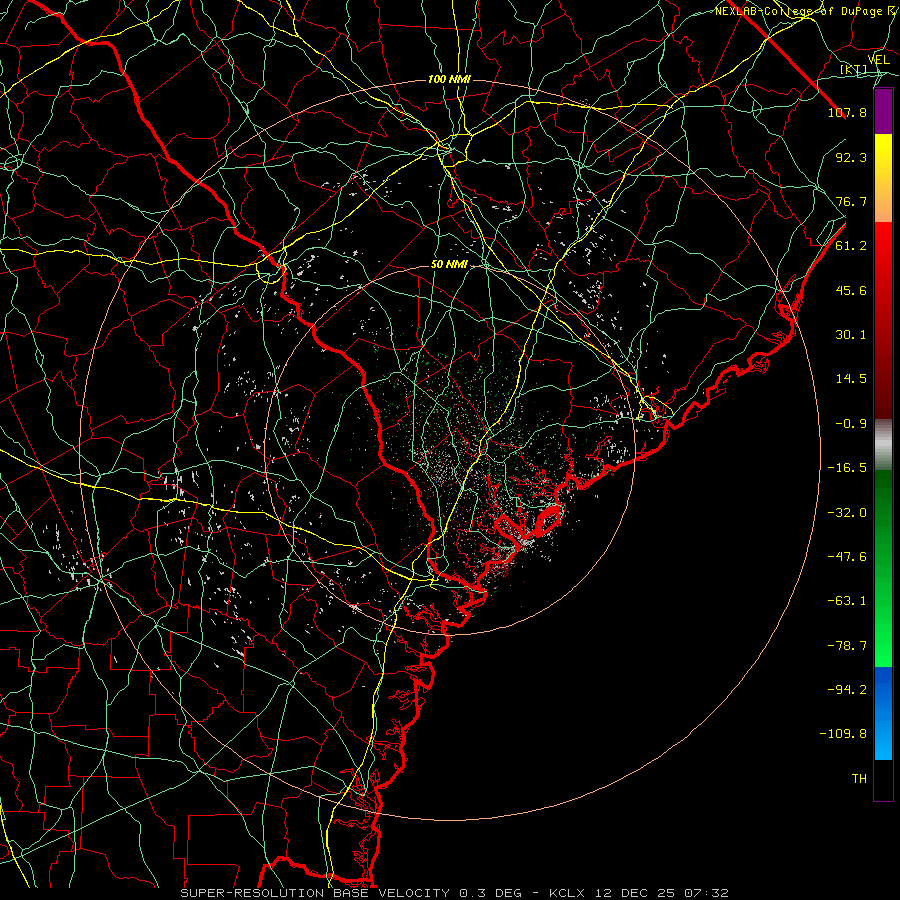Select the 30.1 velocity scale value
Viewport: 900px width, 900px height.
click(851, 335)
